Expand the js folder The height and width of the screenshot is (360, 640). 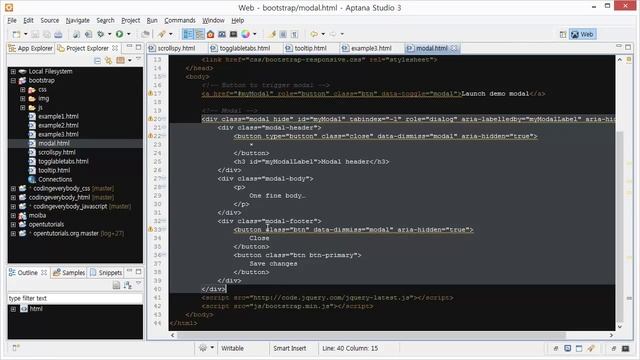pyautogui.click(x=23, y=107)
